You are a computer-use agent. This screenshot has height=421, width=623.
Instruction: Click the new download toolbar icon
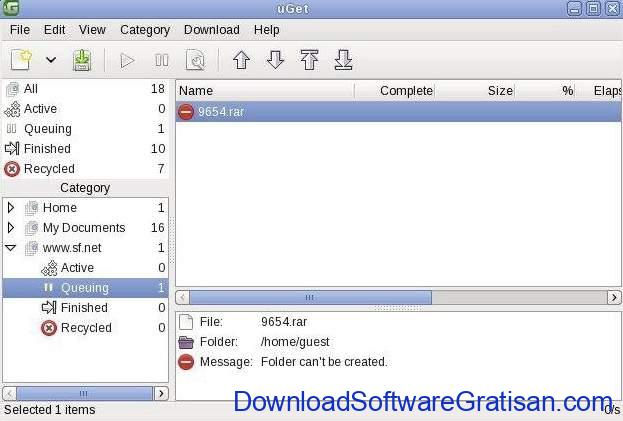[x=21, y=60]
